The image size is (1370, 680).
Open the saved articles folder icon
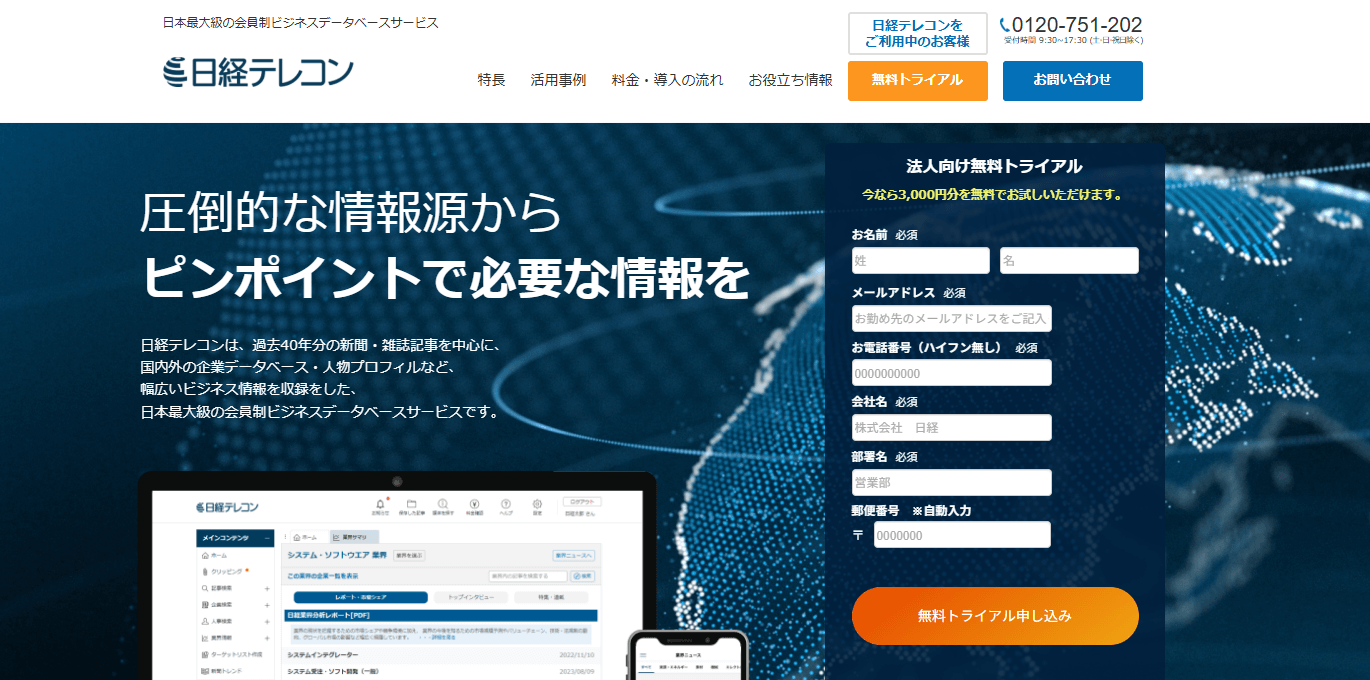411,504
